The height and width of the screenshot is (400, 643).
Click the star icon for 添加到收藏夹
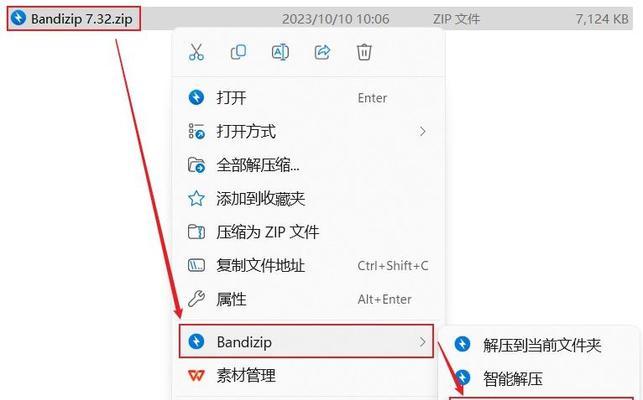point(196,199)
